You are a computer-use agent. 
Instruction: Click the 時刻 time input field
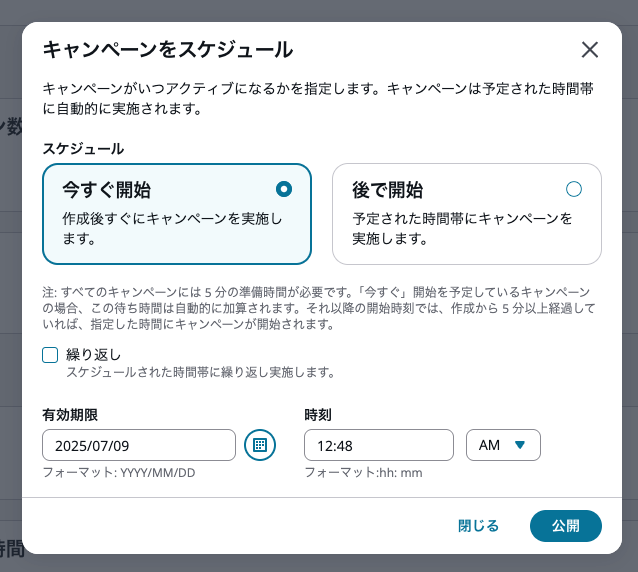click(379, 445)
